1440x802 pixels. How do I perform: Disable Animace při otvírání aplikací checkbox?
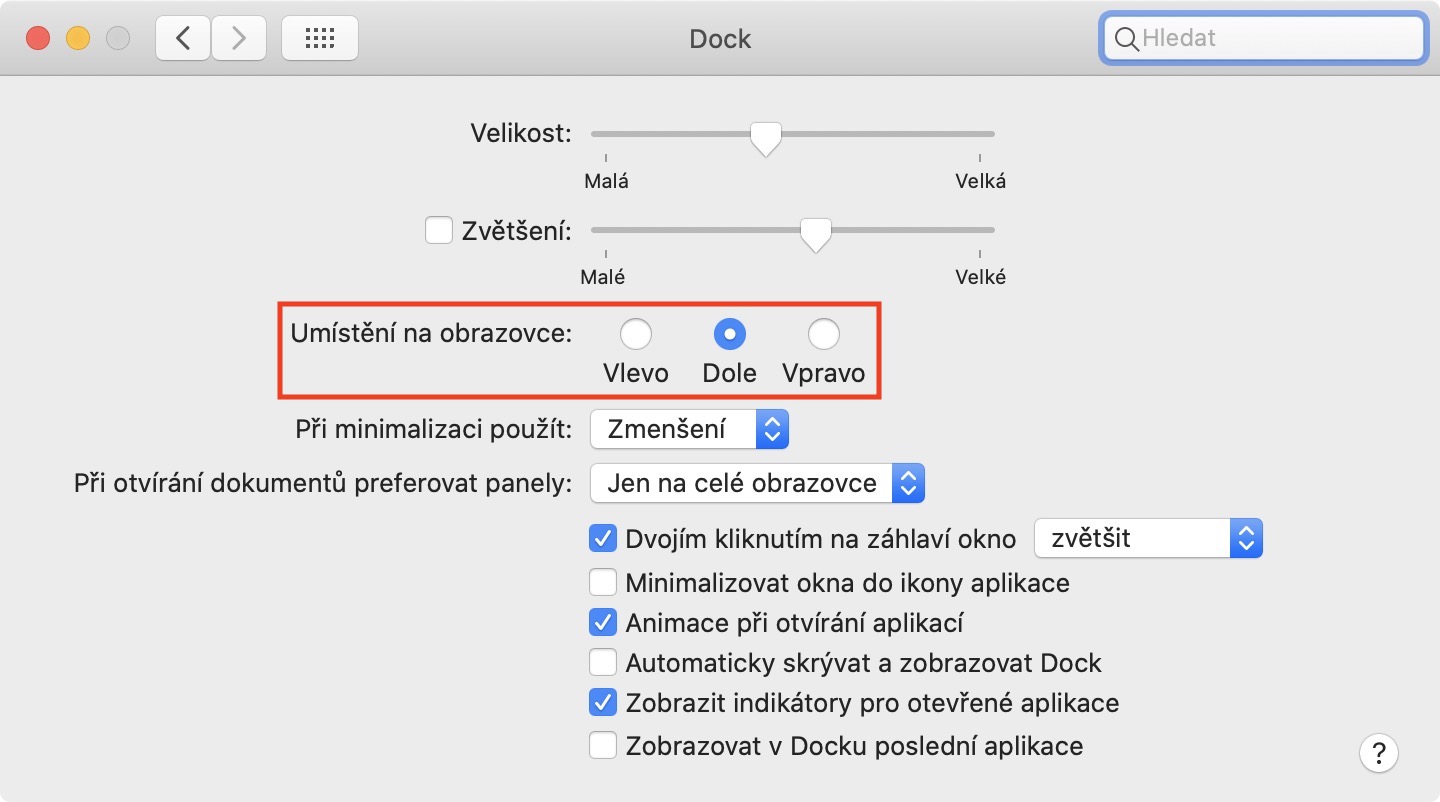(x=602, y=622)
